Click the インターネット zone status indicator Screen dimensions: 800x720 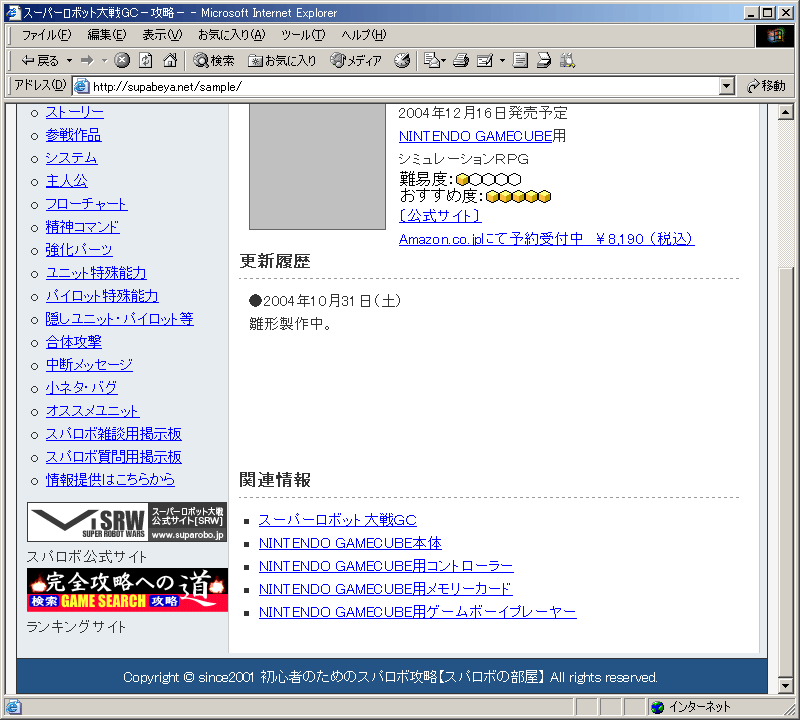691,707
